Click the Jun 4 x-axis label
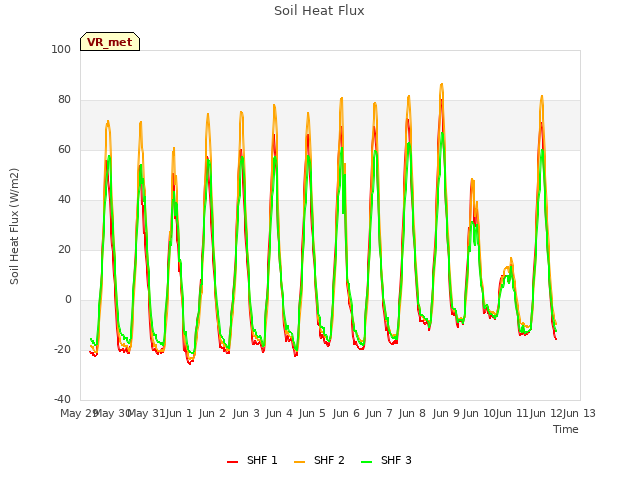 (279, 413)
